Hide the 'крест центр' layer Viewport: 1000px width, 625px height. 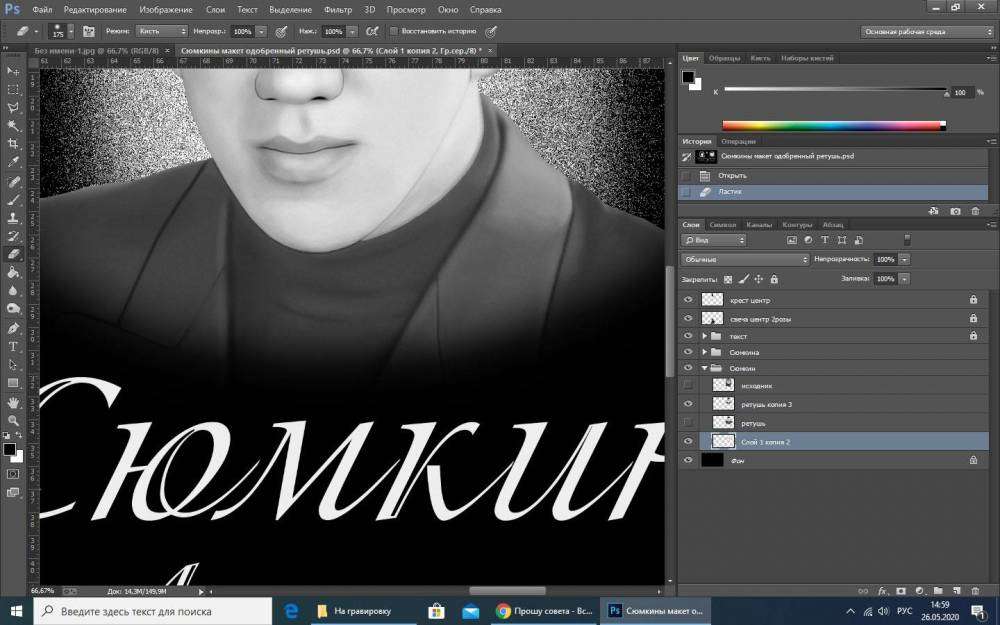tap(687, 300)
